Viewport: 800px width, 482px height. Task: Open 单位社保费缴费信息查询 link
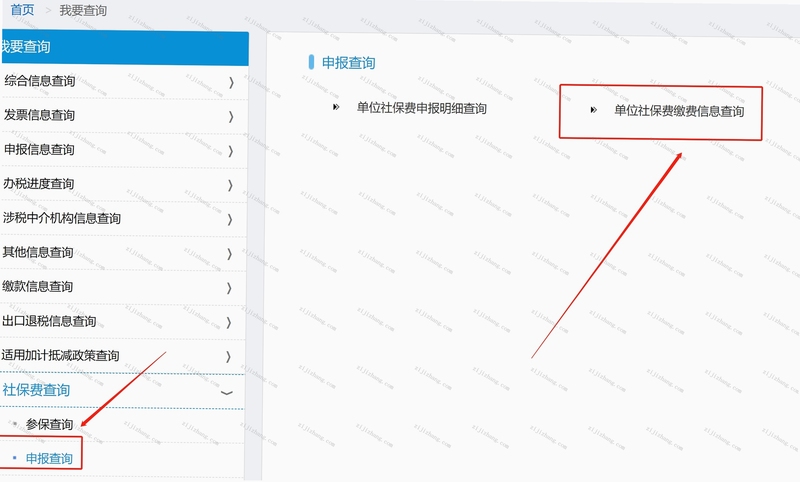pos(679,111)
